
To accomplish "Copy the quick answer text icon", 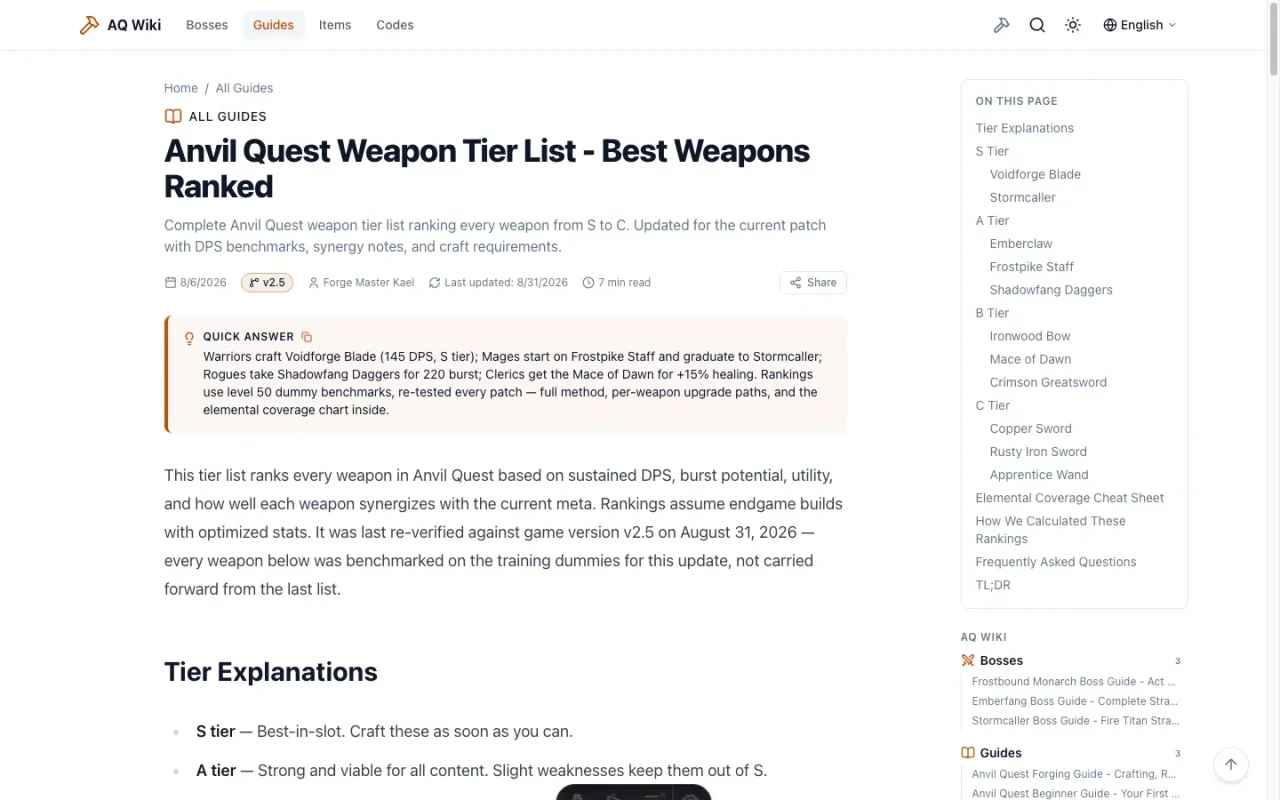I will [307, 337].
